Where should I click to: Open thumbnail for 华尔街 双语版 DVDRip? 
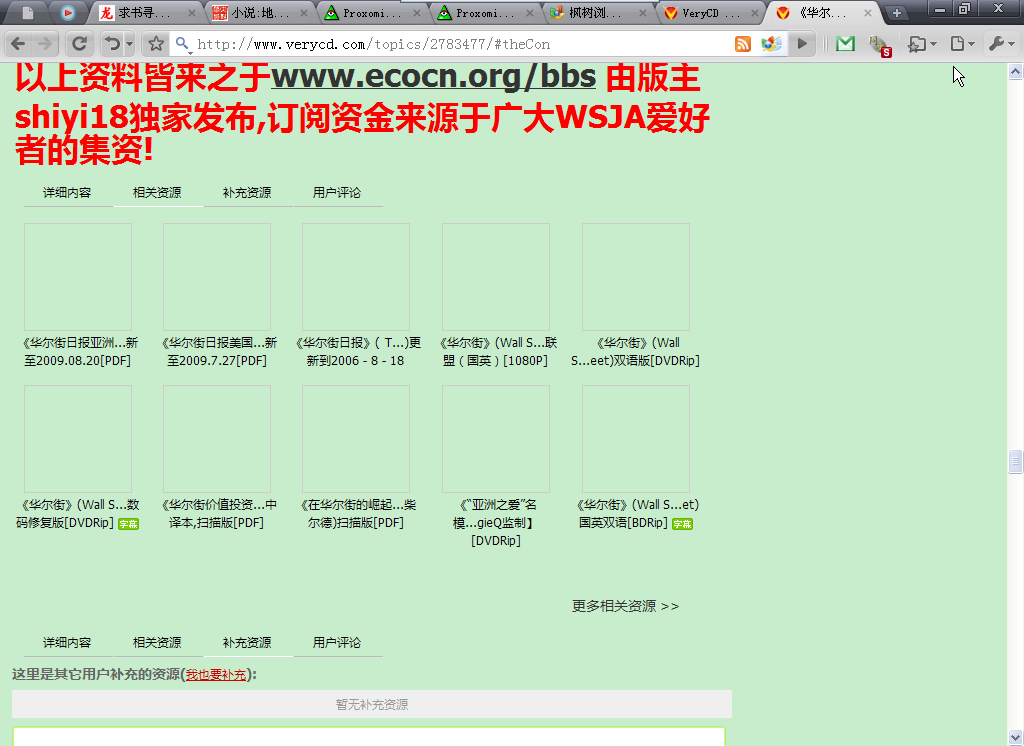(x=635, y=277)
